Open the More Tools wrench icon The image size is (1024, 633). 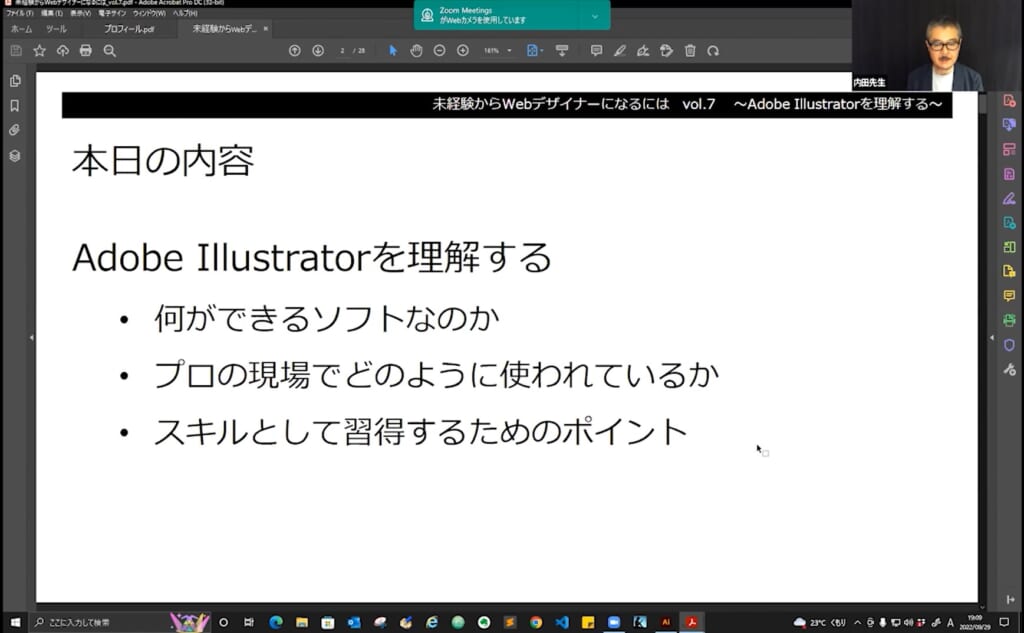pos(1009,370)
